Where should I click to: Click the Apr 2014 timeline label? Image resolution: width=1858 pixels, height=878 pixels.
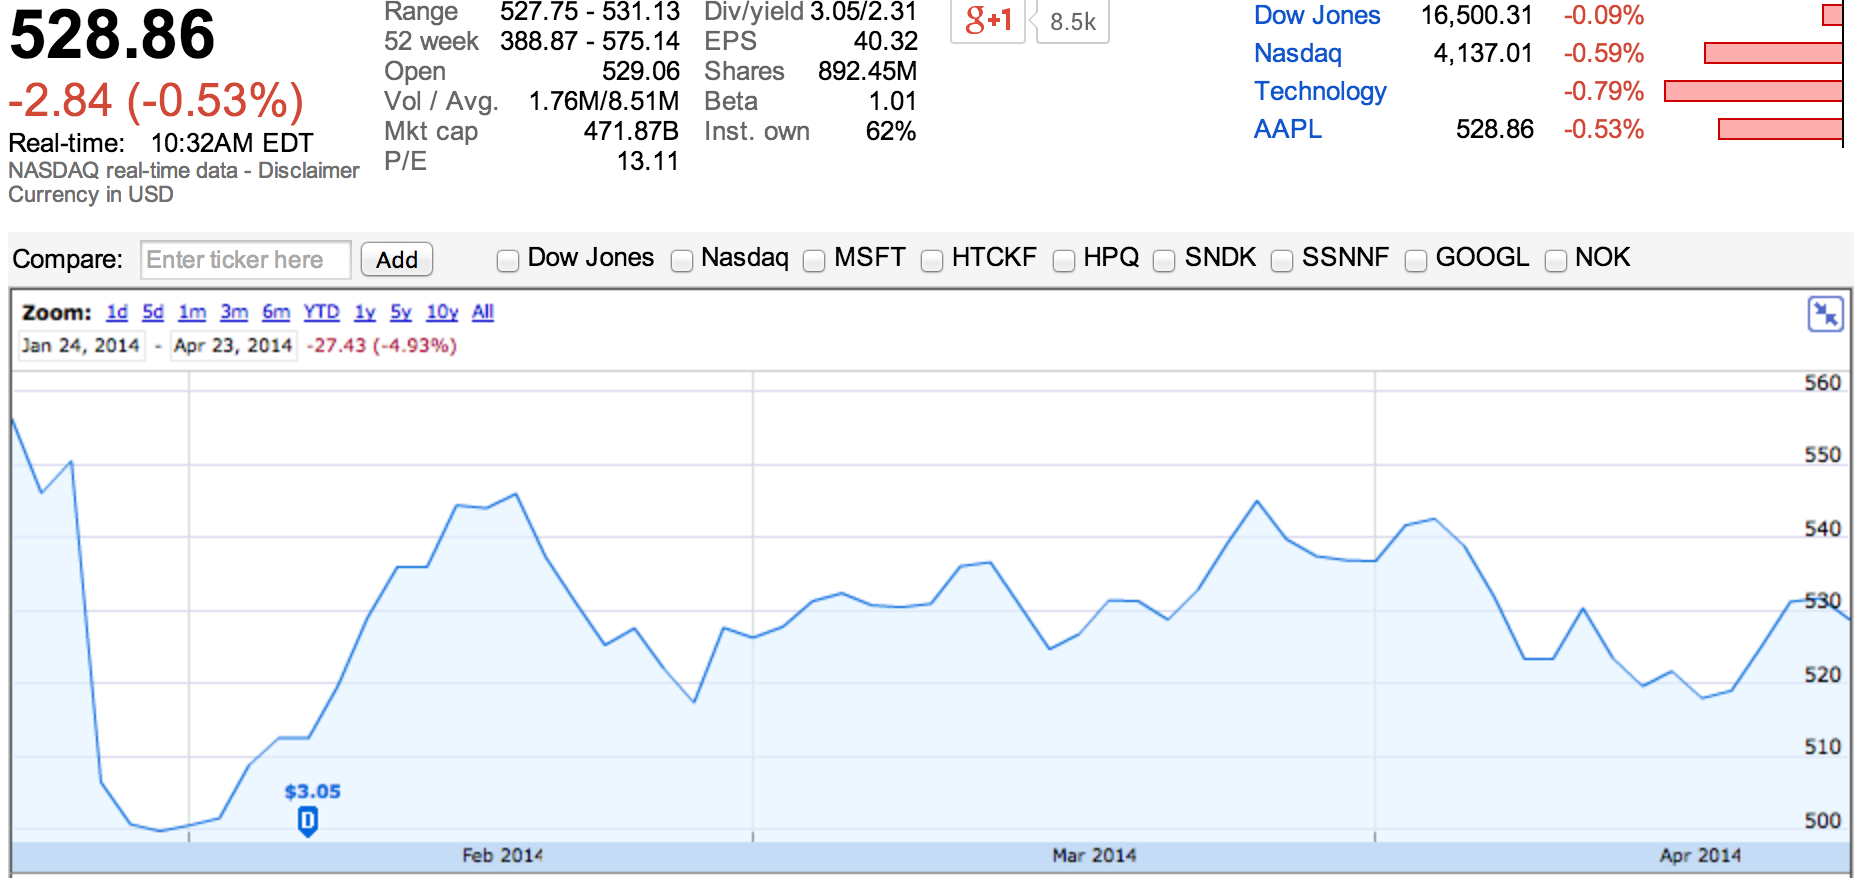pos(1700,855)
